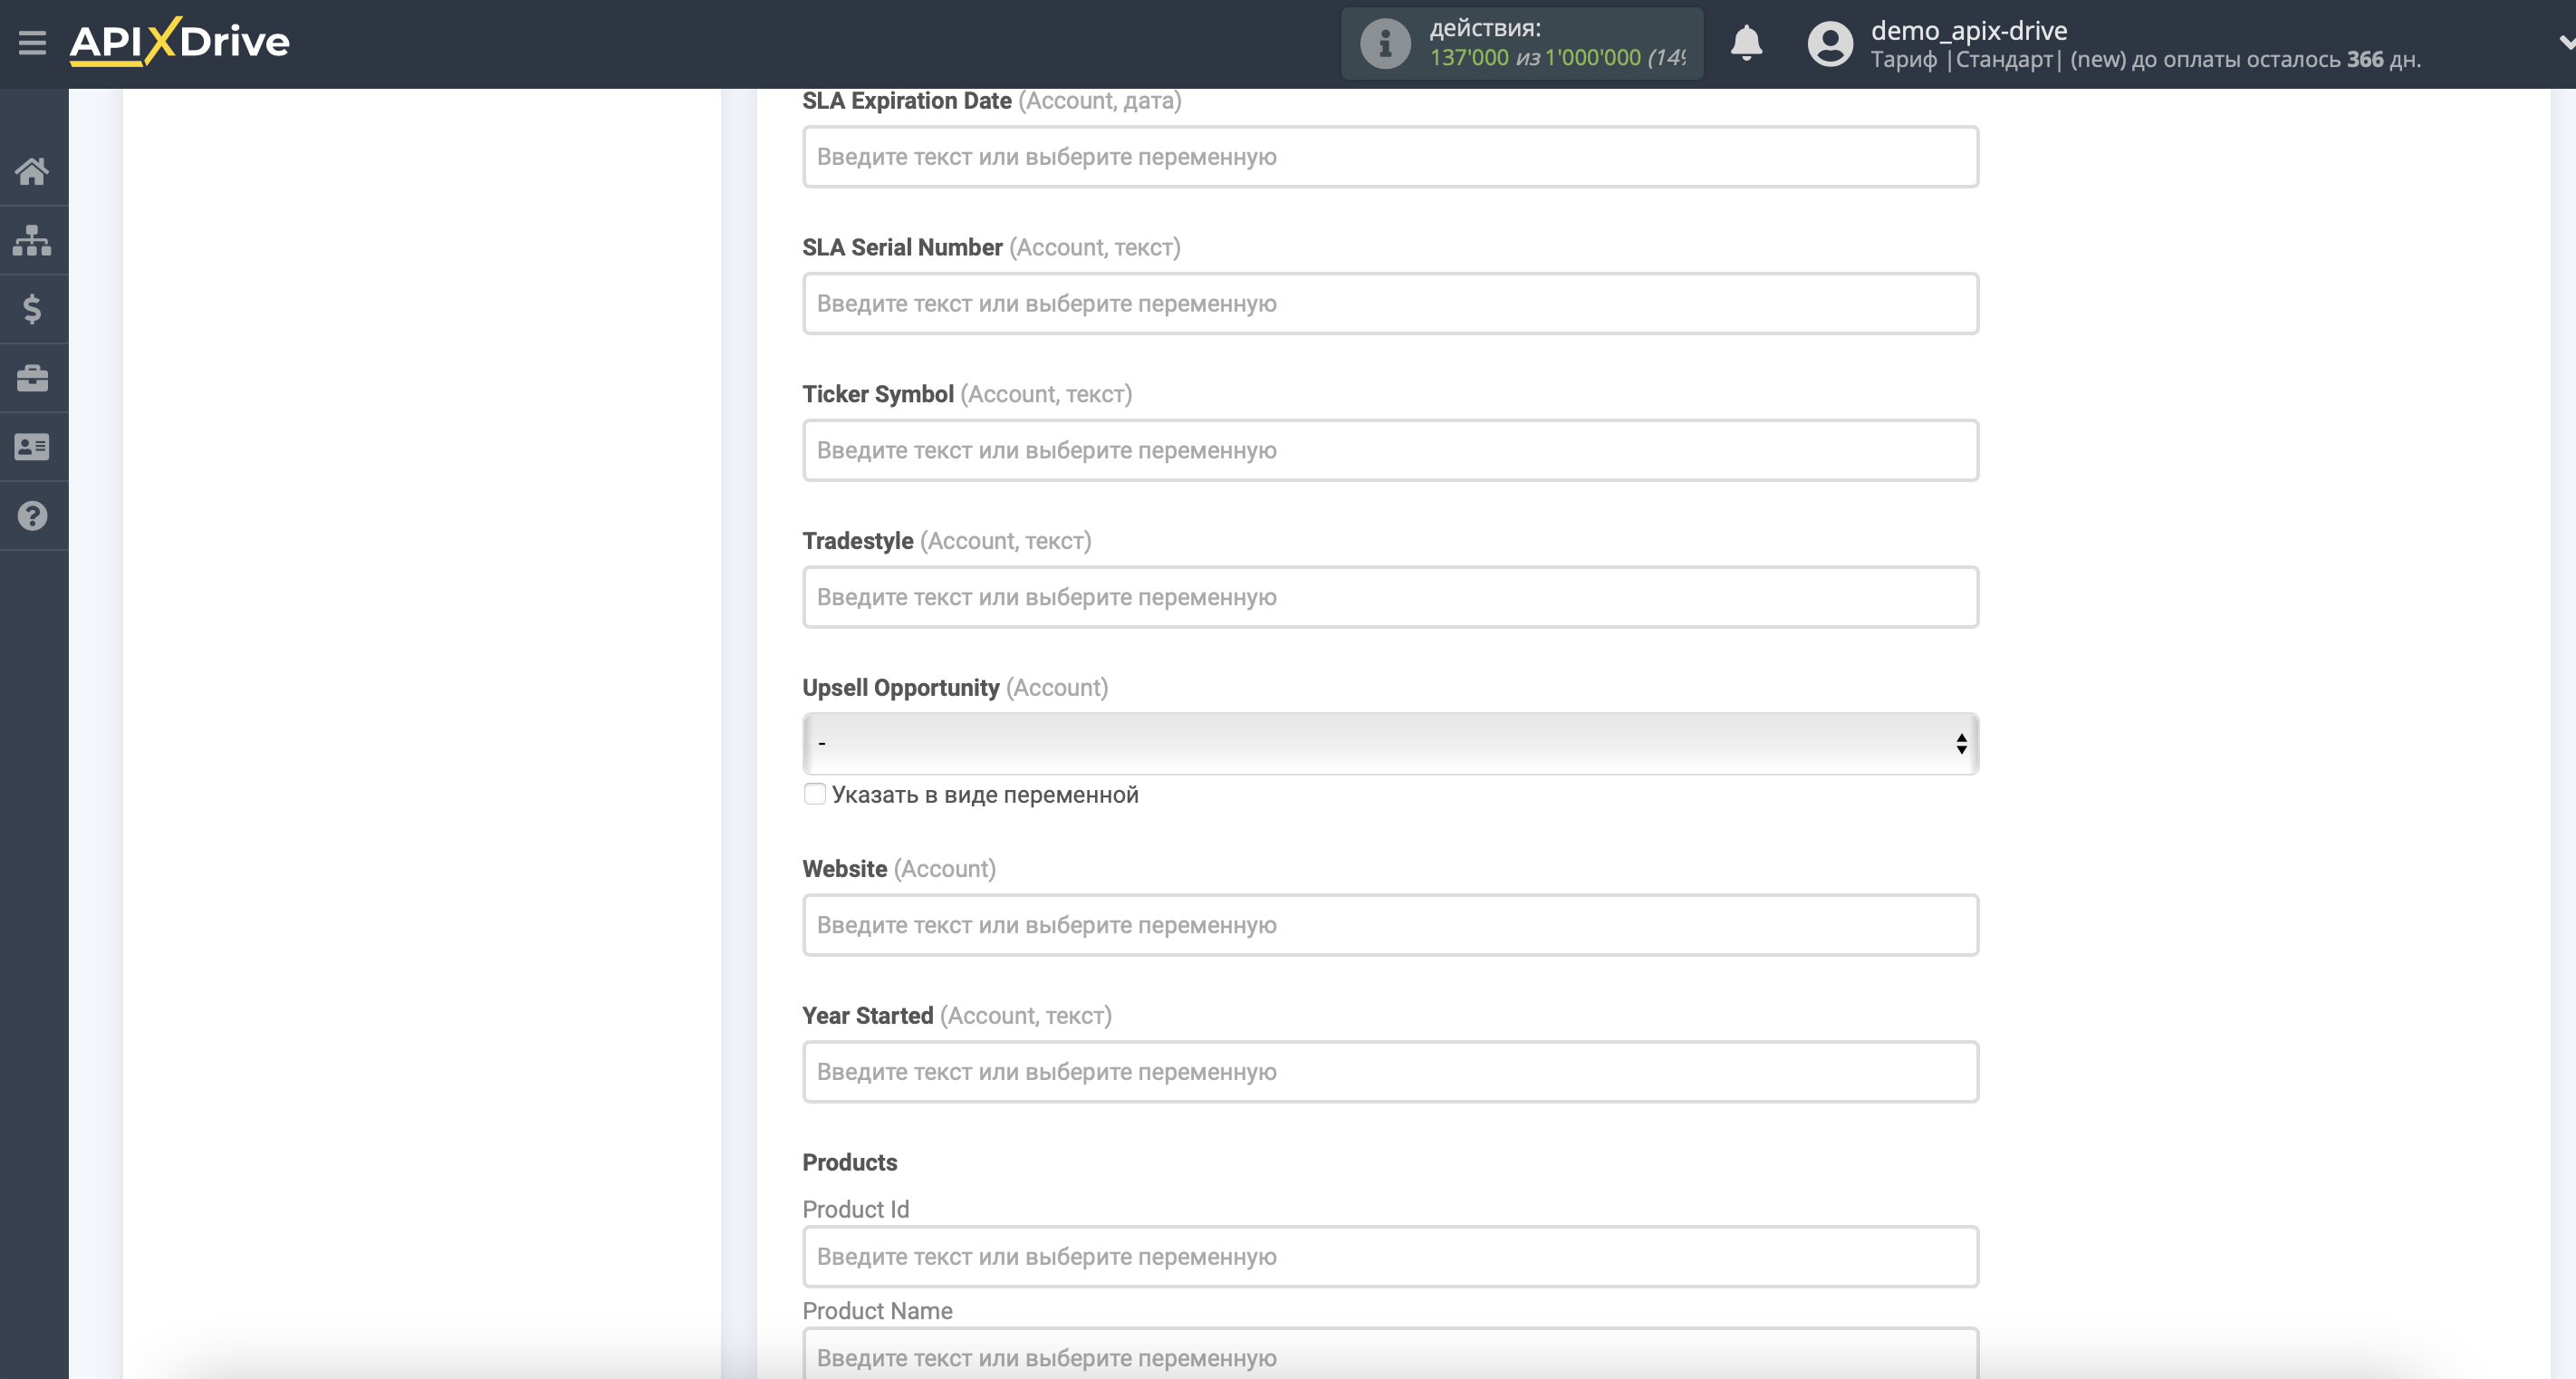The width and height of the screenshot is (2576, 1379).
Task: Focus the Website input field
Action: 1390,925
